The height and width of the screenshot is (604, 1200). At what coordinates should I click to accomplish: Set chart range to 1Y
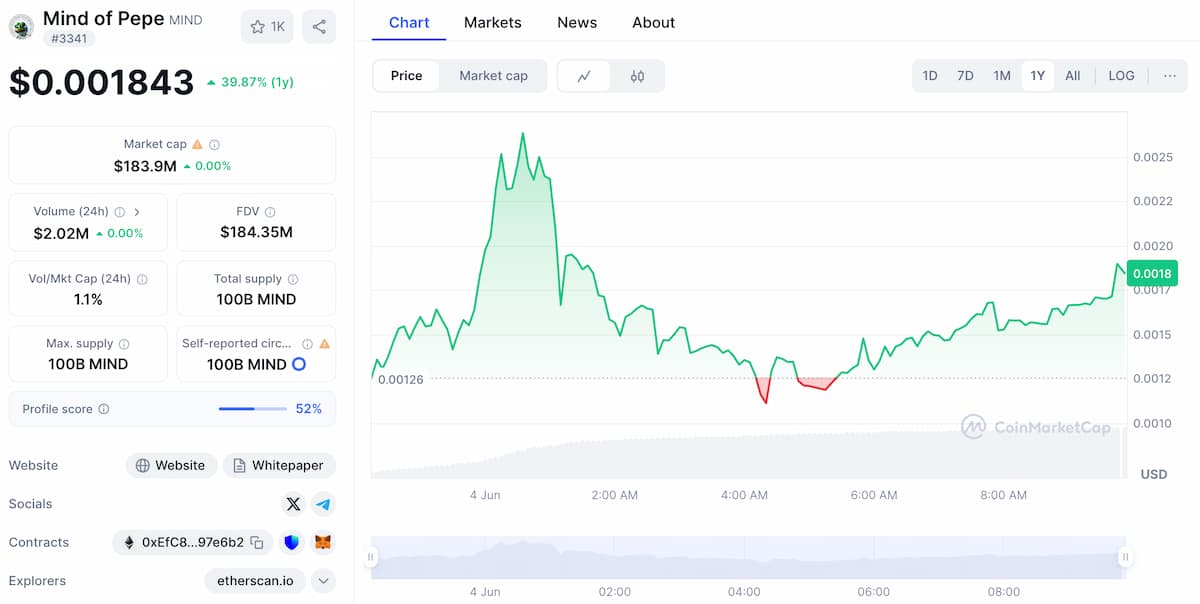tap(1037, 76)
